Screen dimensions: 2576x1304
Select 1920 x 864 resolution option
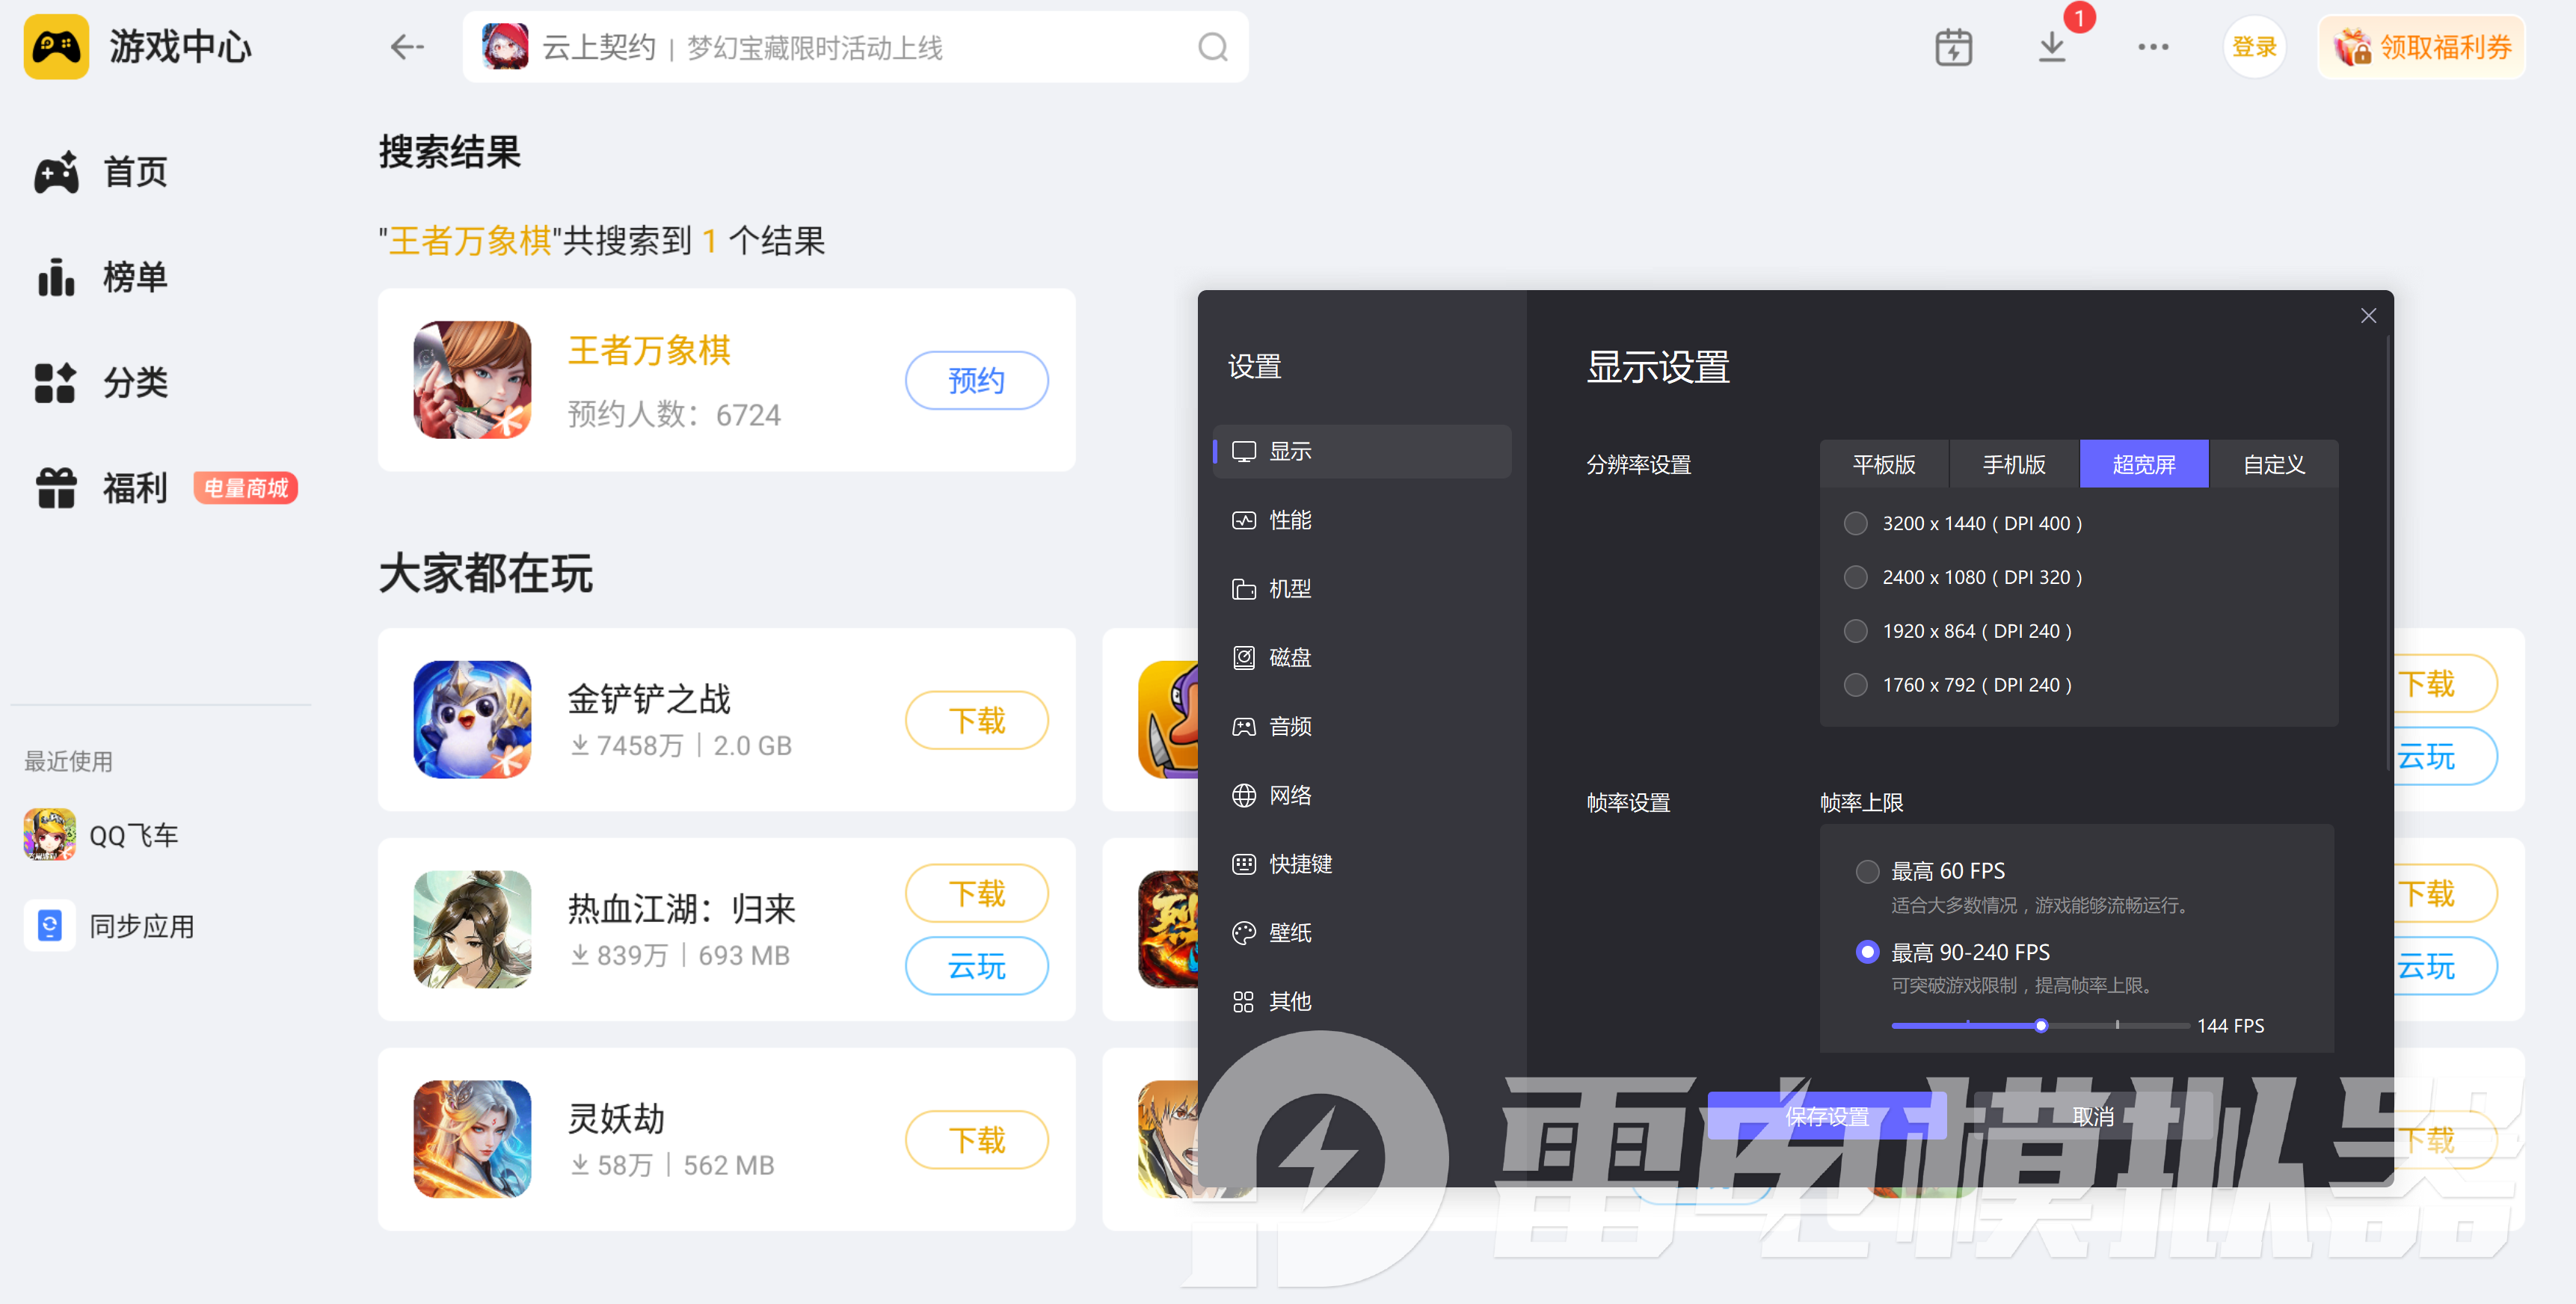[x=1856, y=631]
